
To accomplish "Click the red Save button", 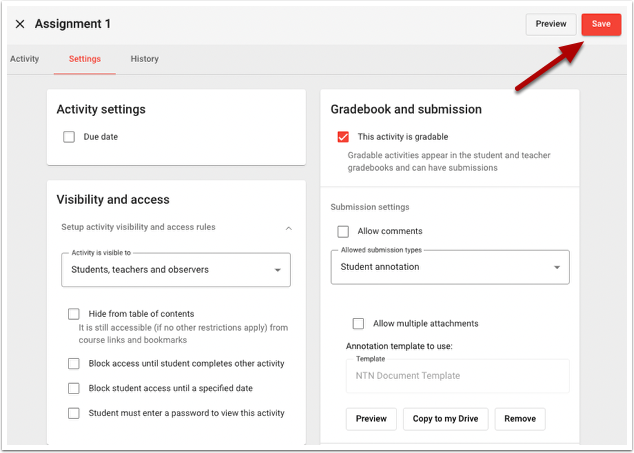I will pos(600,24).
